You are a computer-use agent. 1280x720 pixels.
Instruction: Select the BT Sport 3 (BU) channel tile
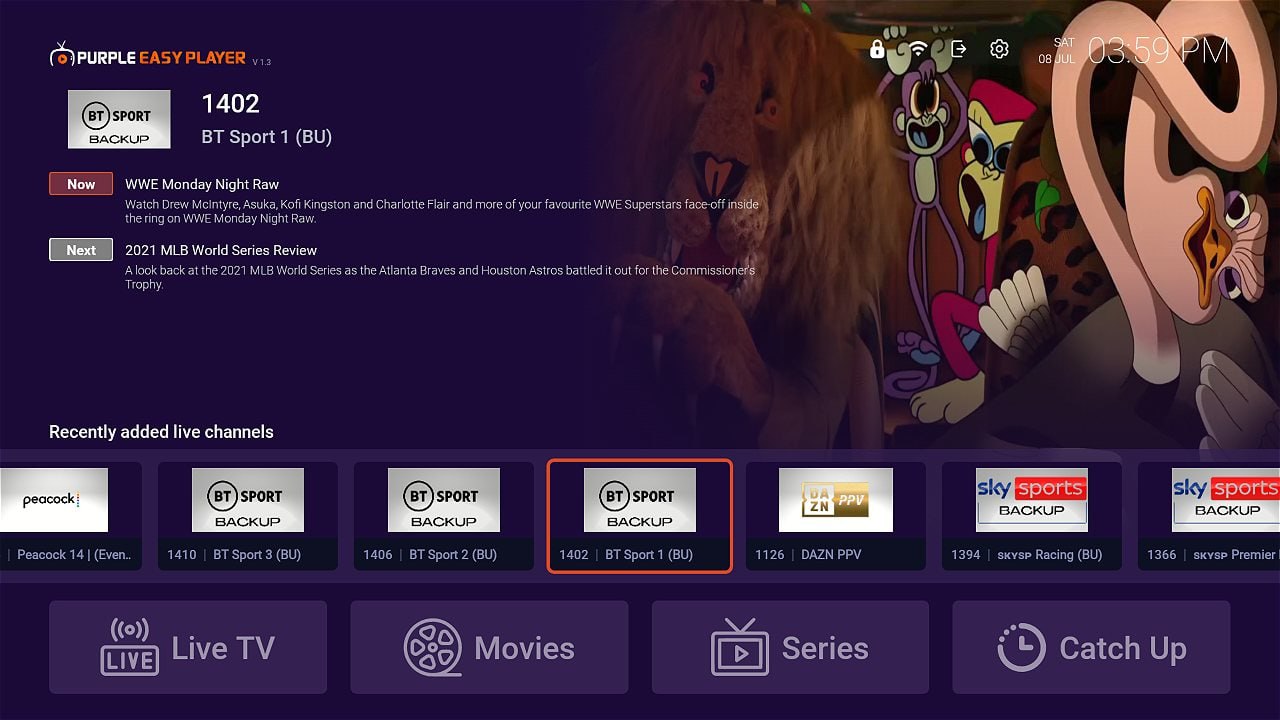point(247,516)
